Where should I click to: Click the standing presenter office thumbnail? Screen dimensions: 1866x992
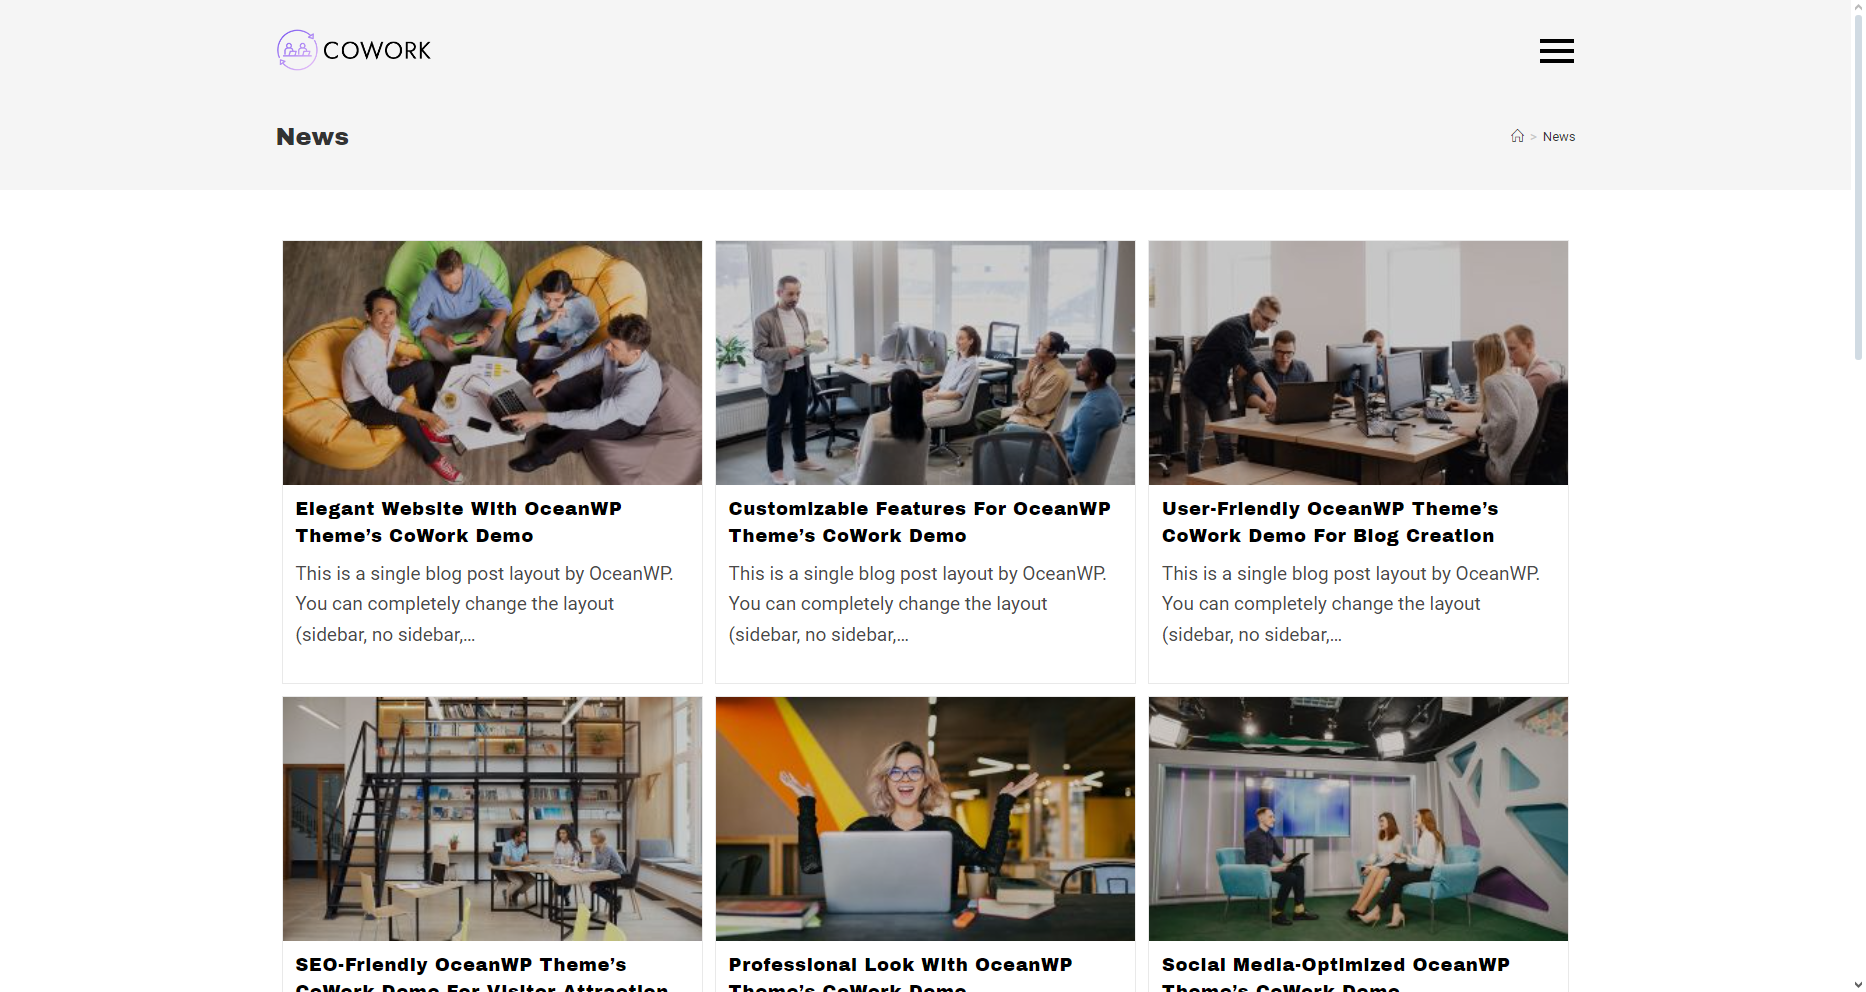(x=925, y=363)
